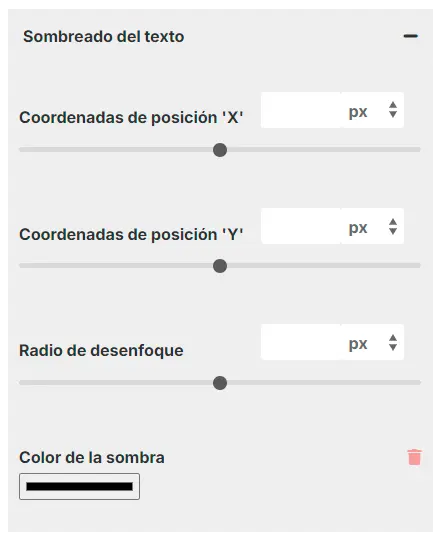Screen dimensions: 440x537
Task: Collapse the Sombreado del texto section
Action: point(411,36)
